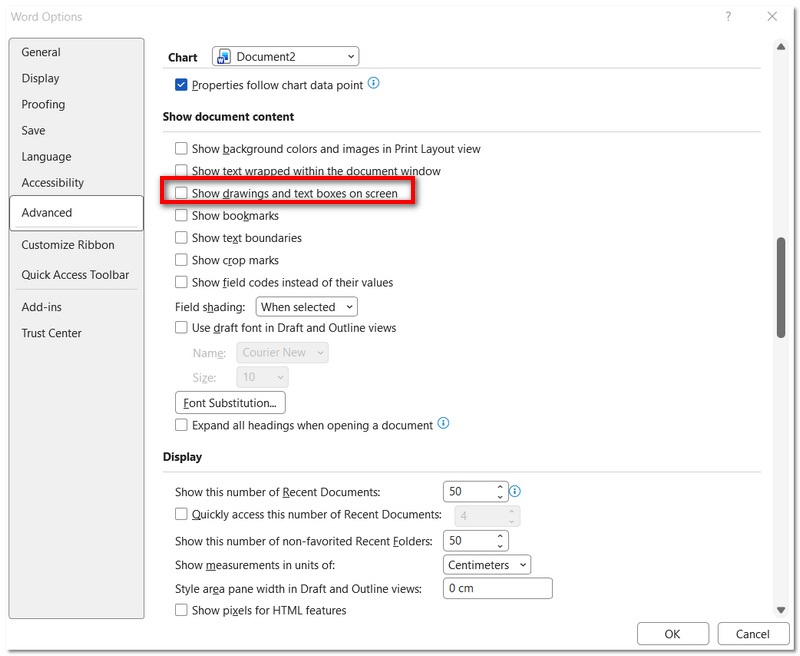Image resolution: width=800 pixels, height=656 pixels.
Task: Open the Trust Center section
Action: (x=51, y=333)
